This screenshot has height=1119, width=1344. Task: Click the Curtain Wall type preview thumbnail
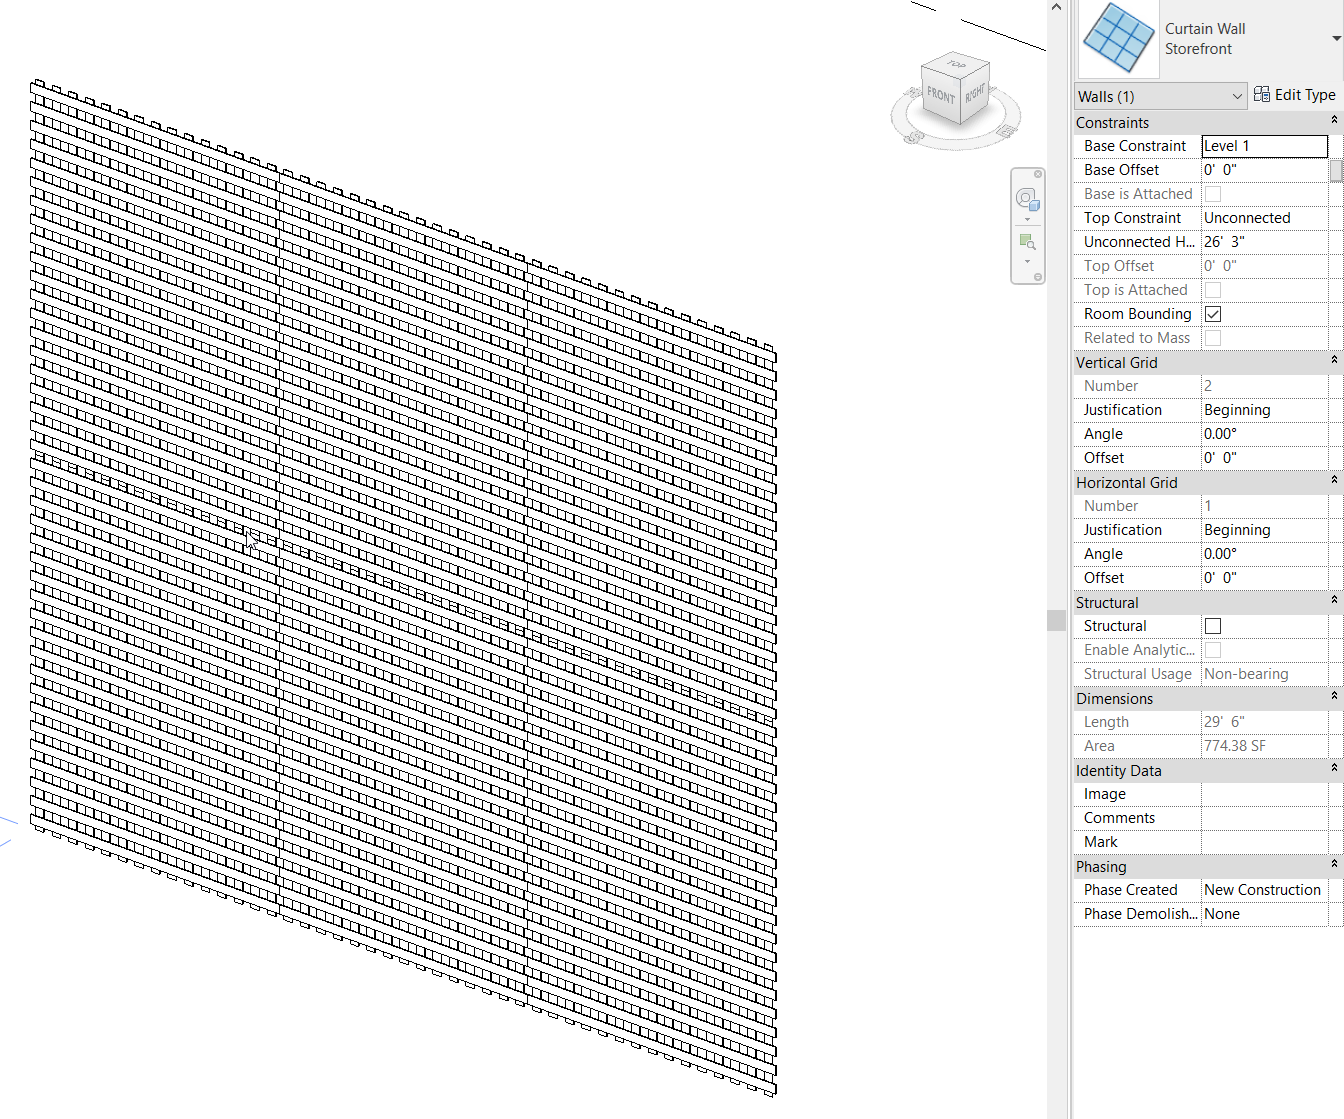(x=1119, y=39)
